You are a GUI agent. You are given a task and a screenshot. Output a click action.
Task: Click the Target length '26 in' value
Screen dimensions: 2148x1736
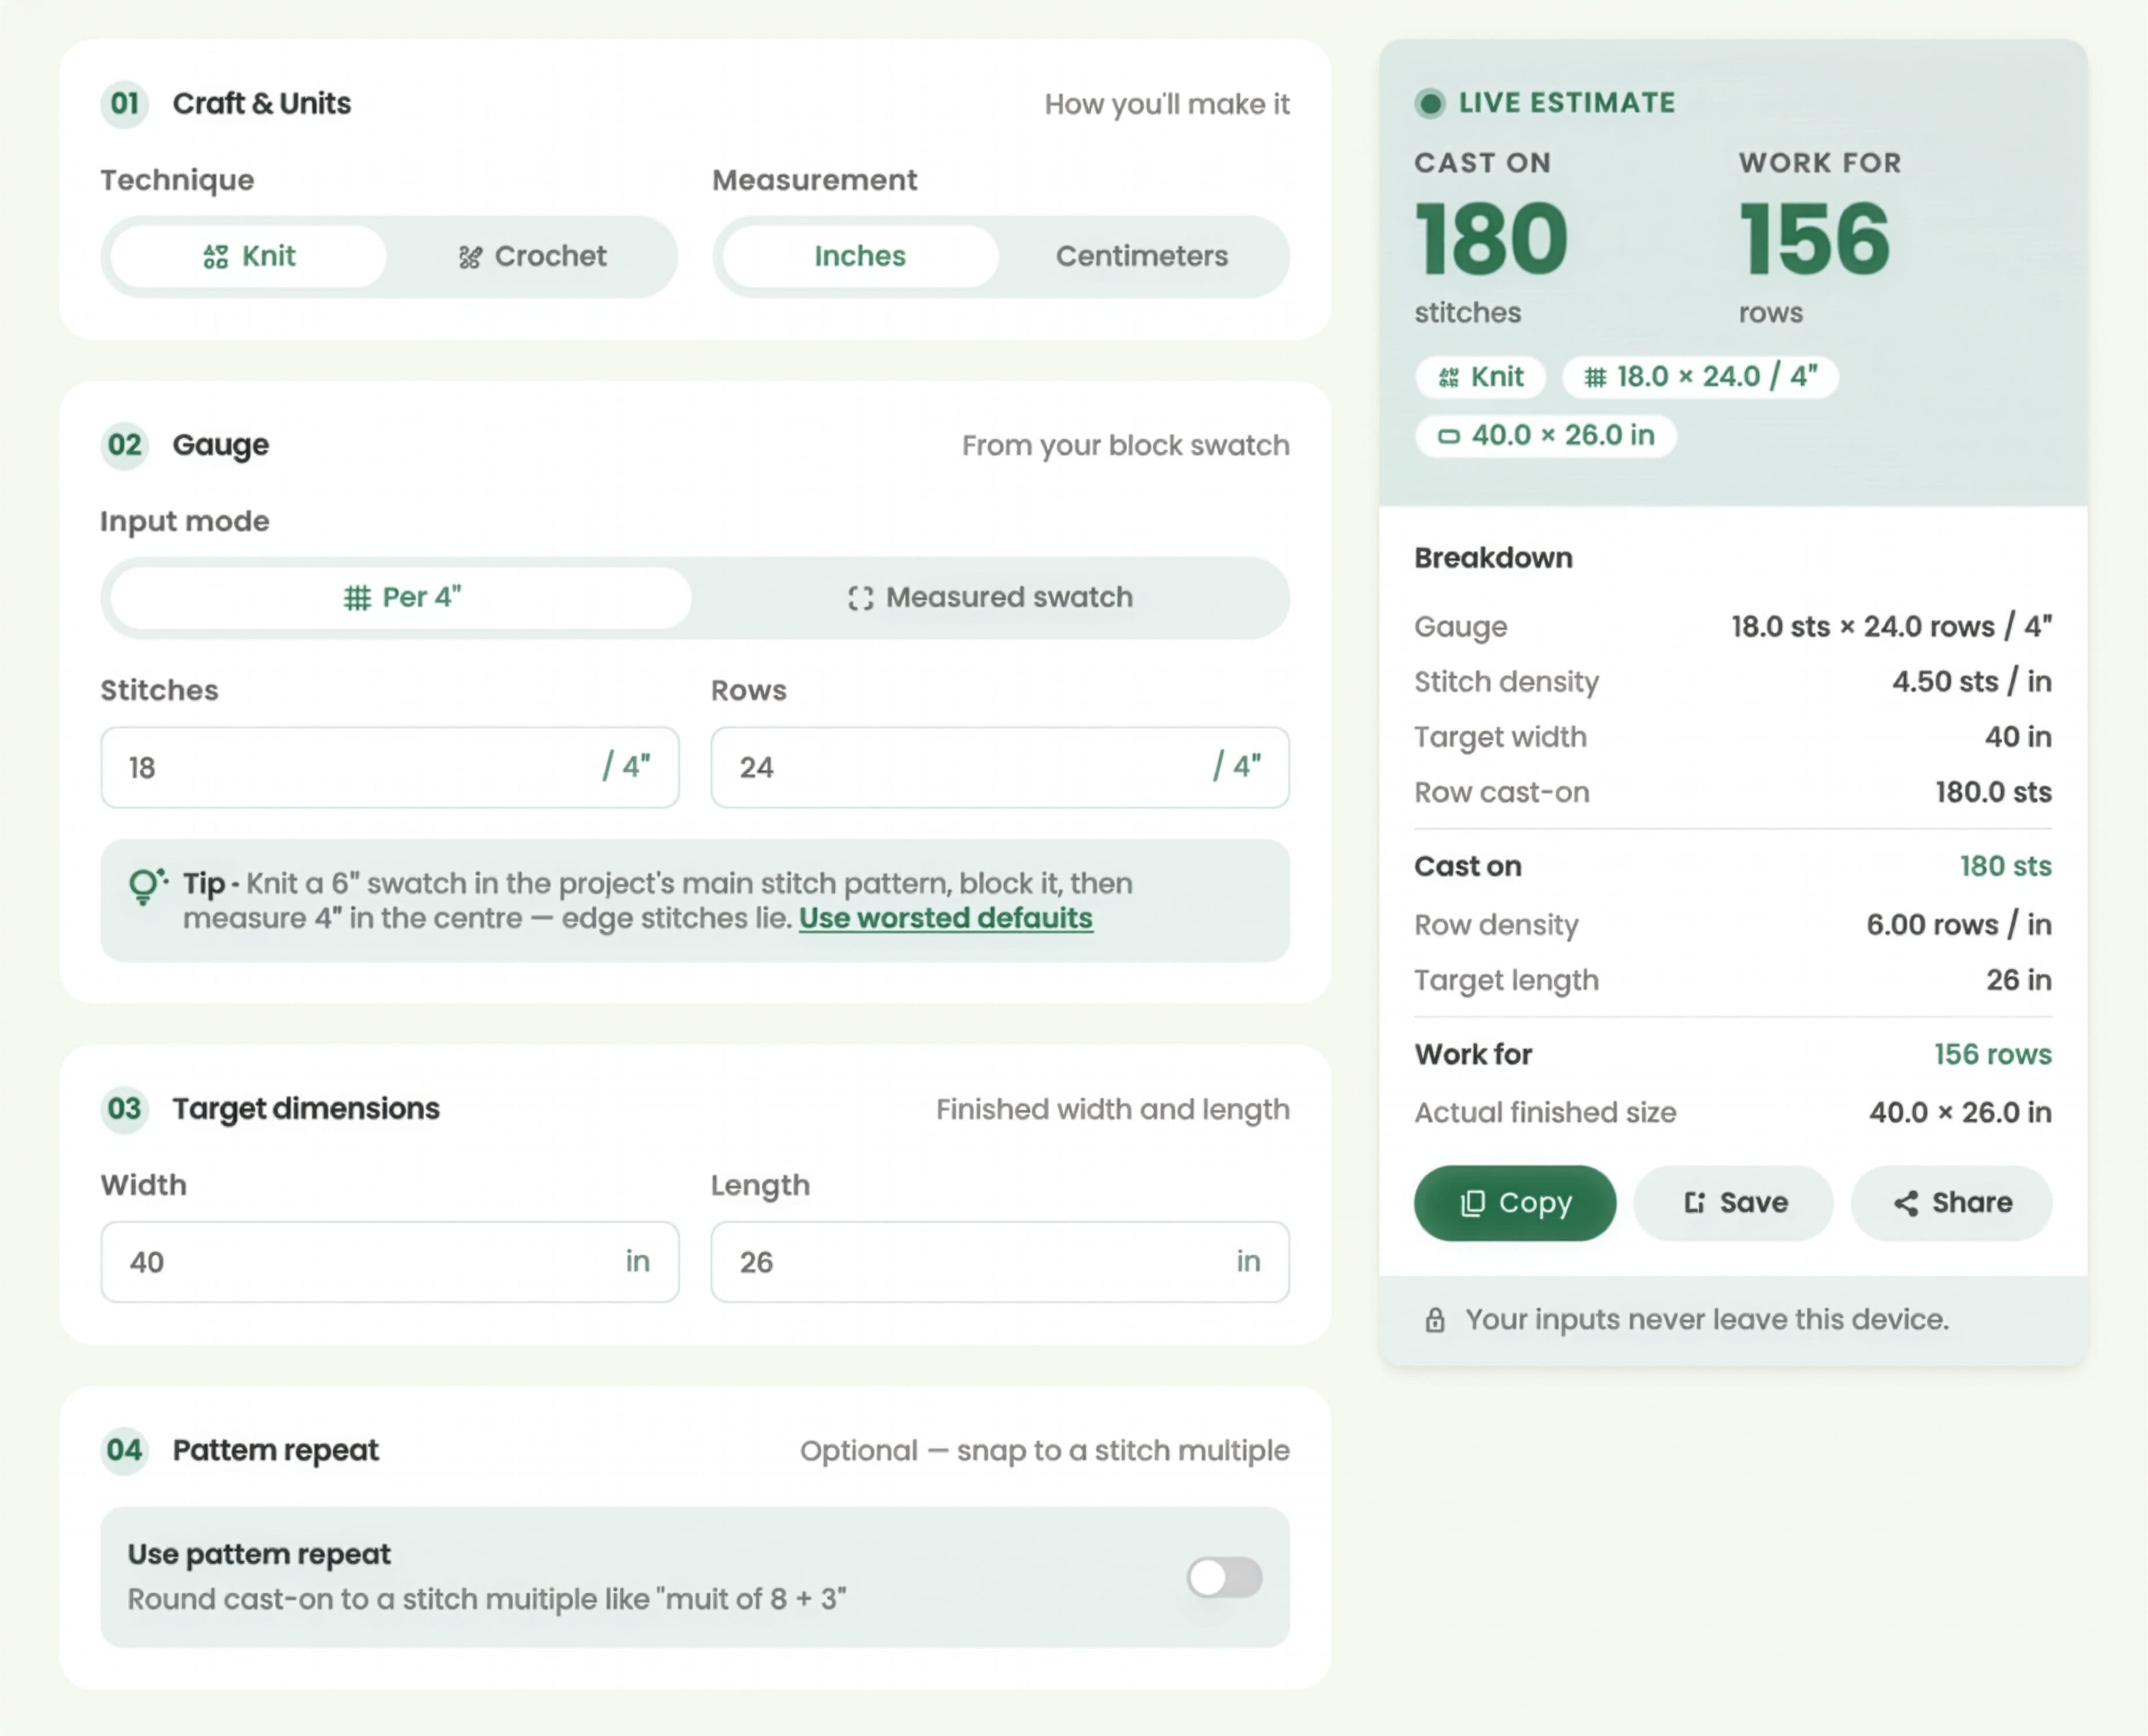2018,980
